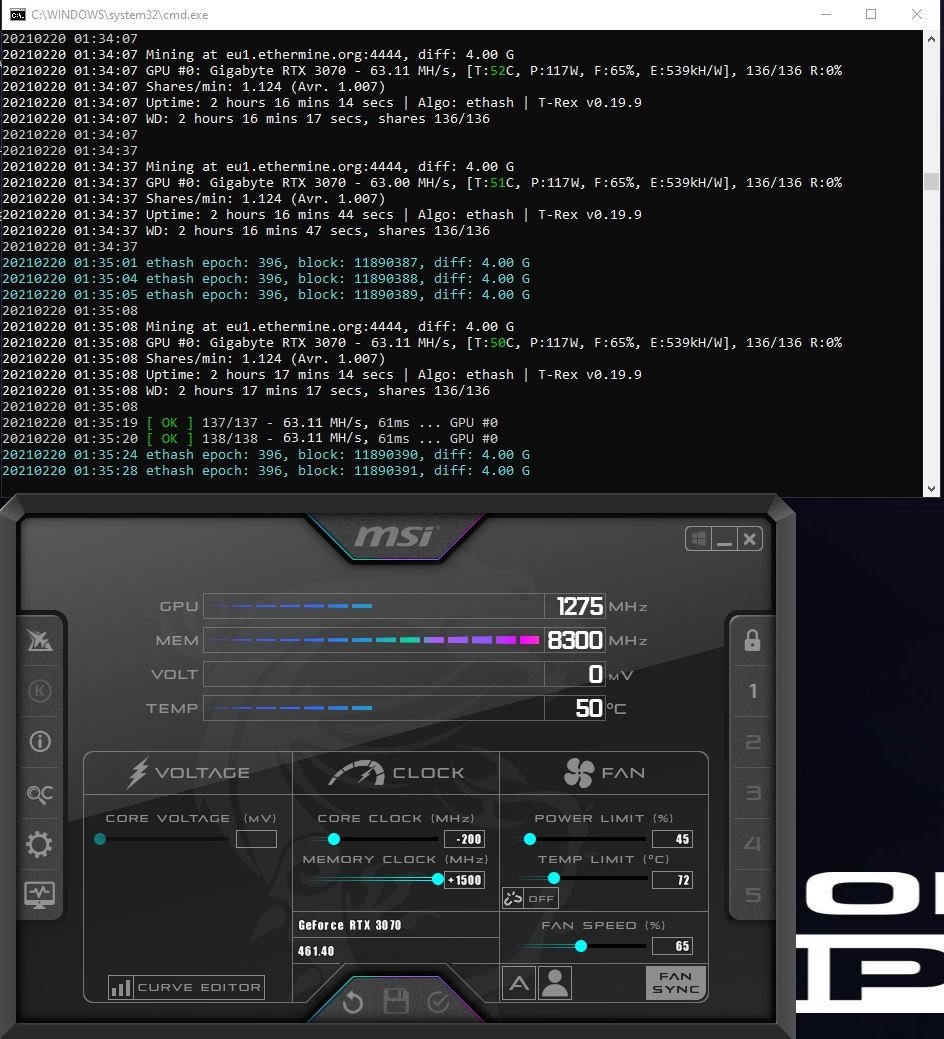The height and width of the screenshot is (1039, 944).
Task: Toggle the profile lock icon
Action: tap(752, 641)
